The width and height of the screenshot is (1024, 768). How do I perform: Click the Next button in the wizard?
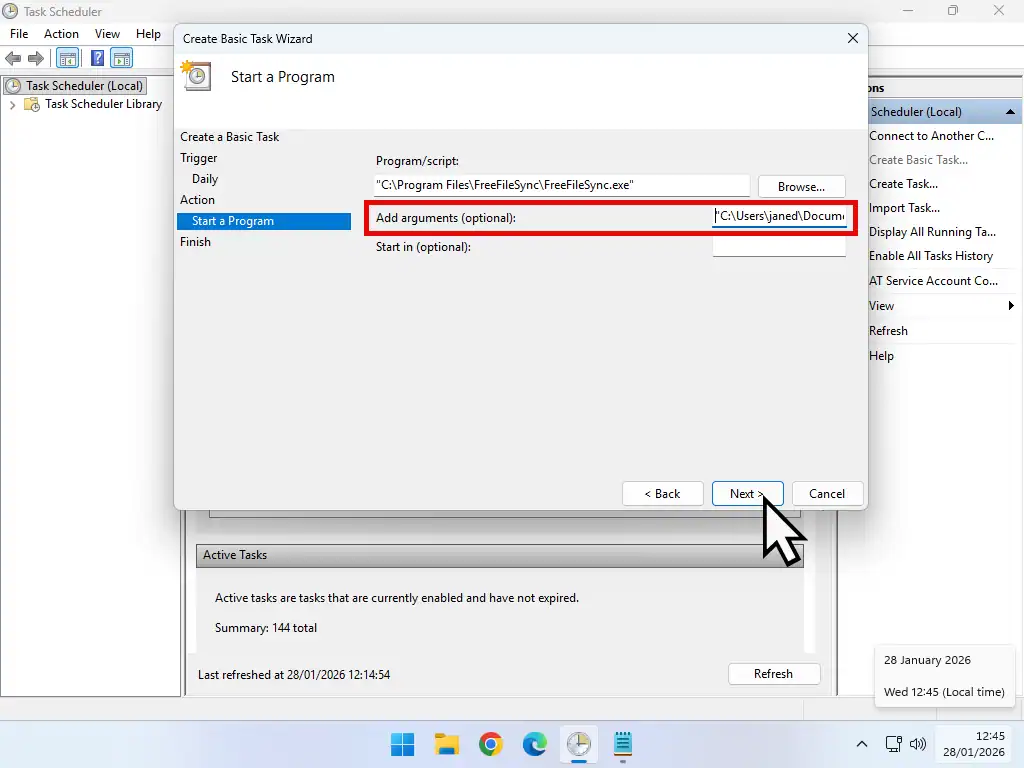click(x=747, y=493)
